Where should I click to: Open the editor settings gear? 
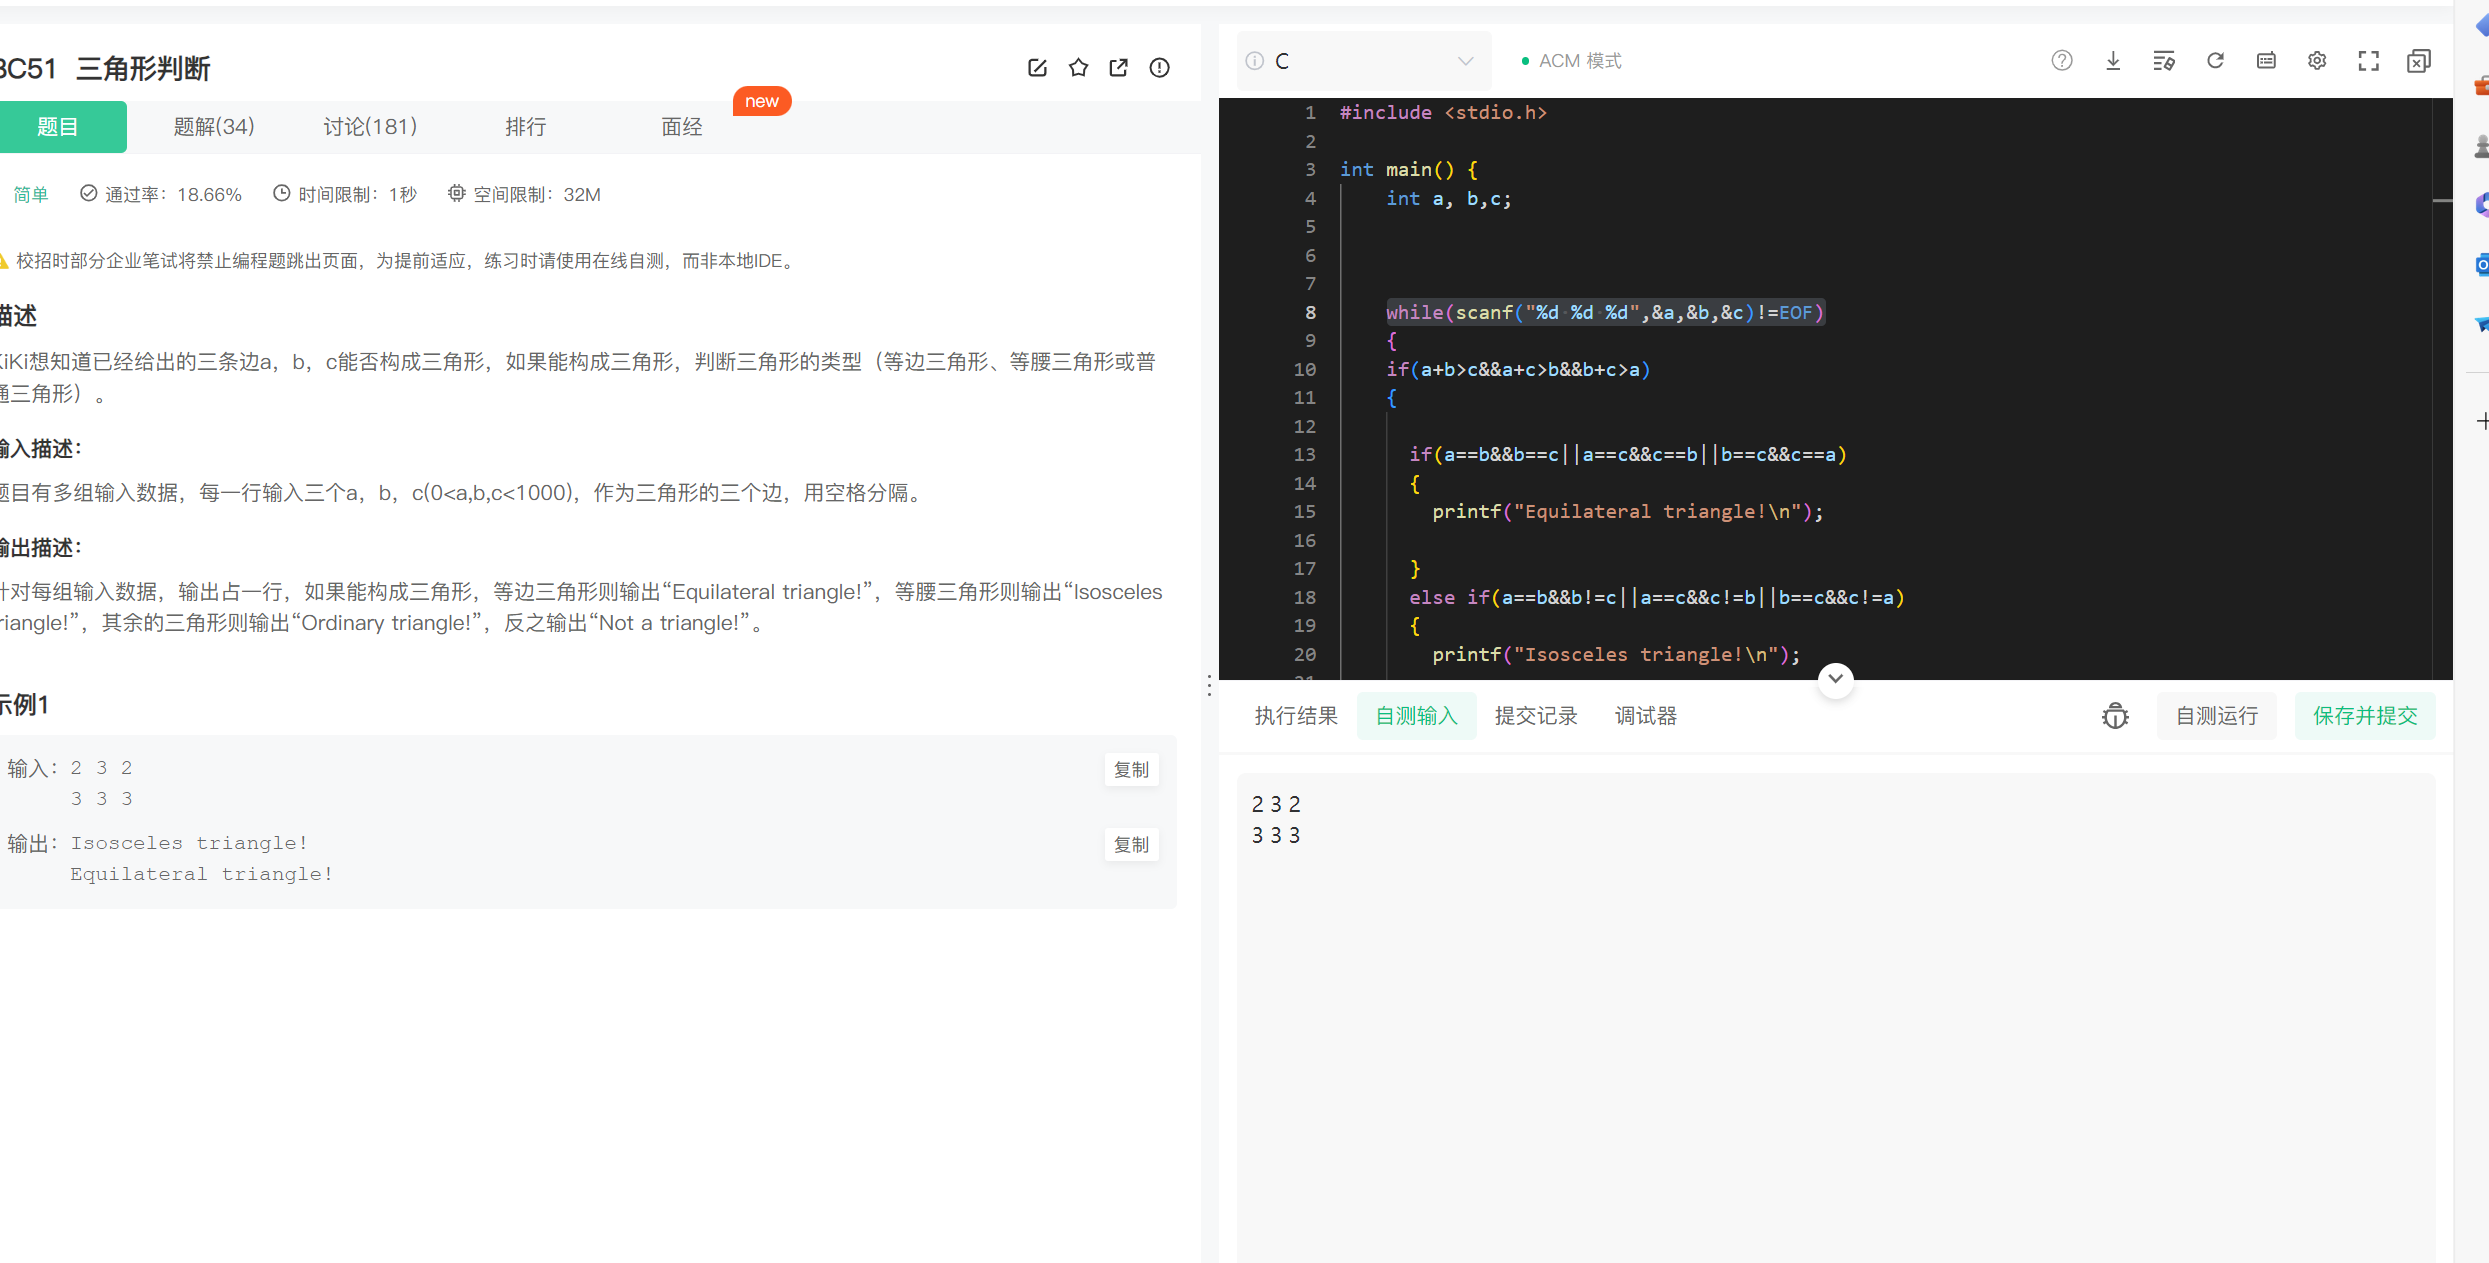2317,61
